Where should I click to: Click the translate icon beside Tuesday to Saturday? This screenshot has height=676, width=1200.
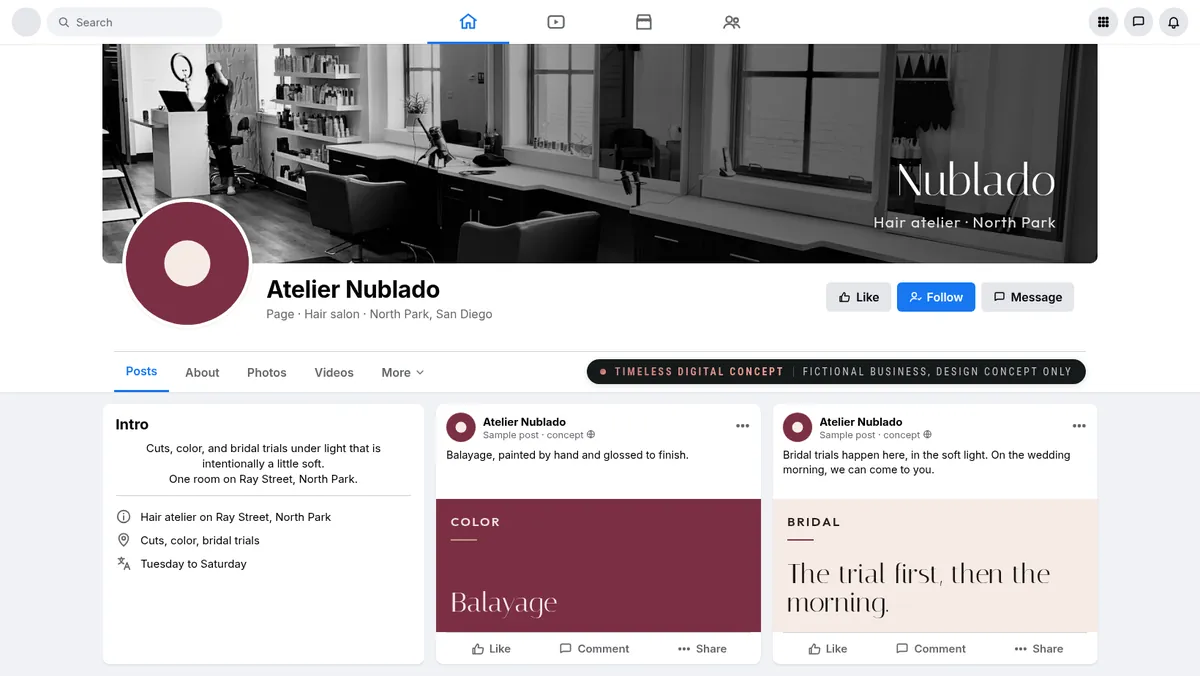pyautogui.click(x=124, y=564)
